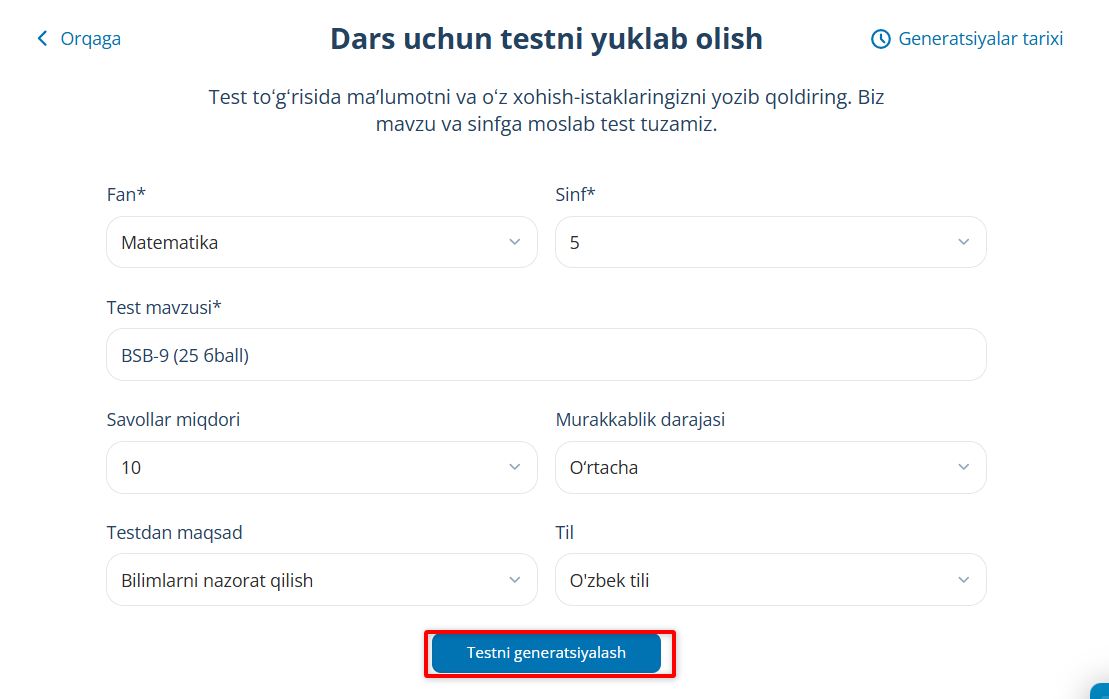Click the Sinf field label
The width and height of the screenshot is (1109, 699).
pos(575,195)
